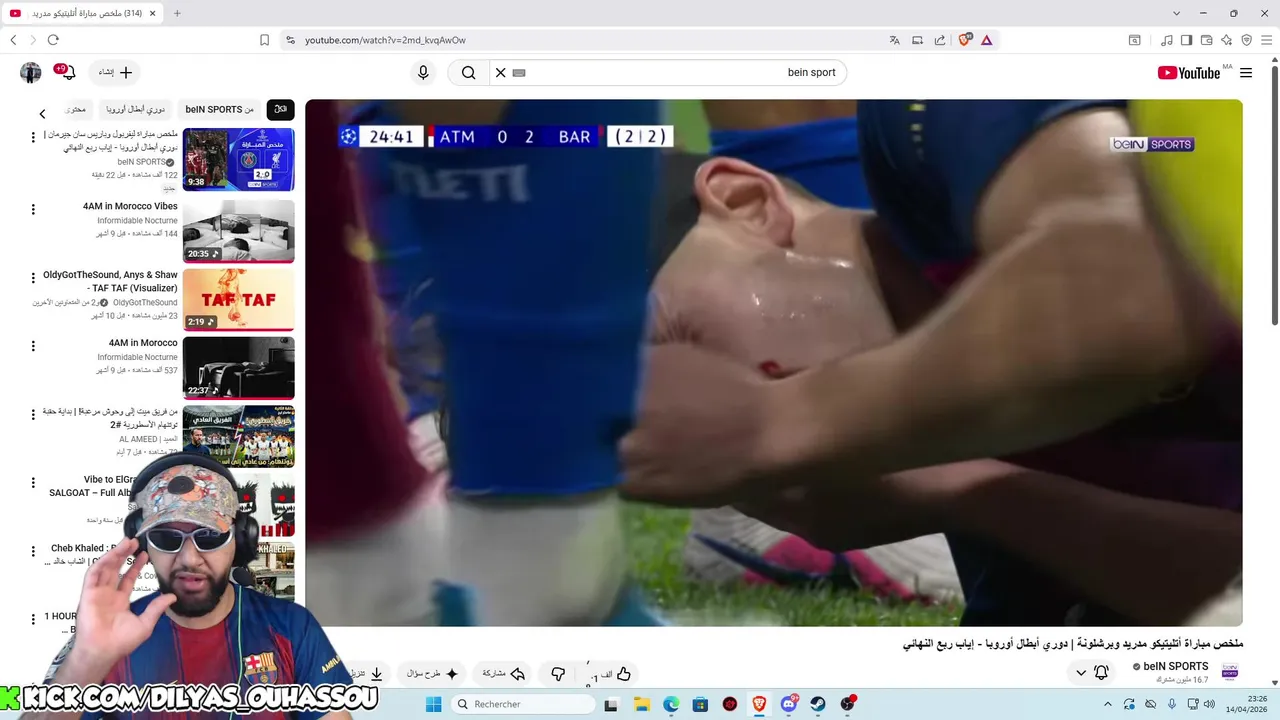This screenshot has height=720, width=1280.
Task: Select the 'محتوى' filter chip
Action: [x=76, y=109]
